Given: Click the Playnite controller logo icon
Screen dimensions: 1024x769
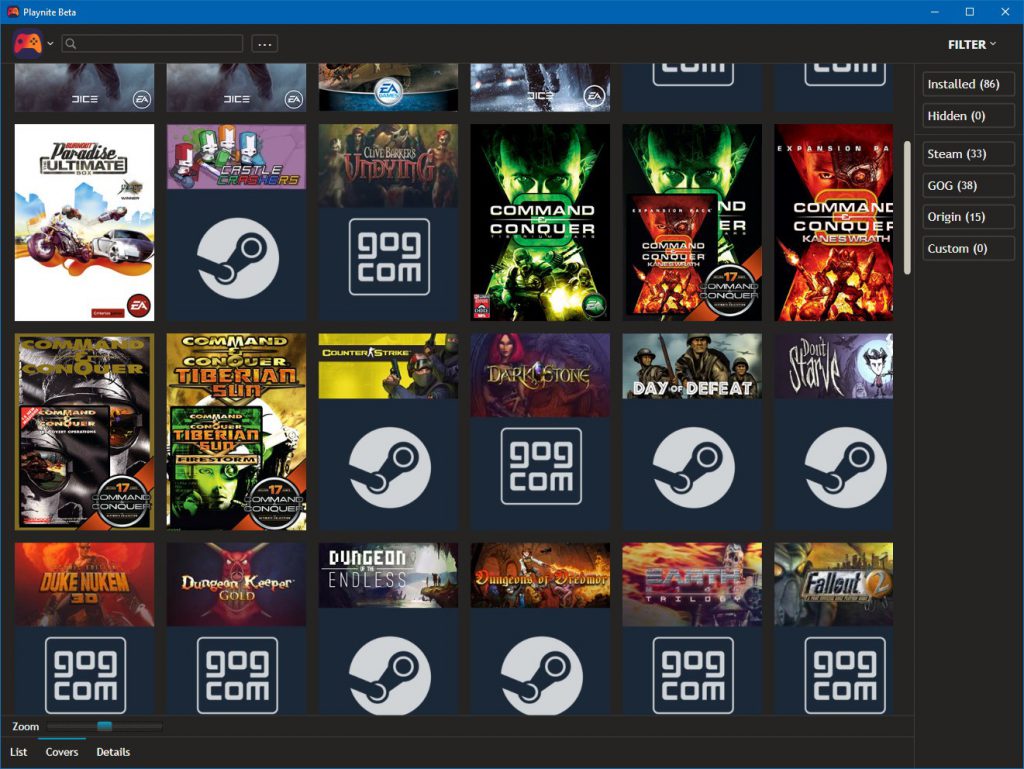Looking at the screenshot, I should [27, 43].
